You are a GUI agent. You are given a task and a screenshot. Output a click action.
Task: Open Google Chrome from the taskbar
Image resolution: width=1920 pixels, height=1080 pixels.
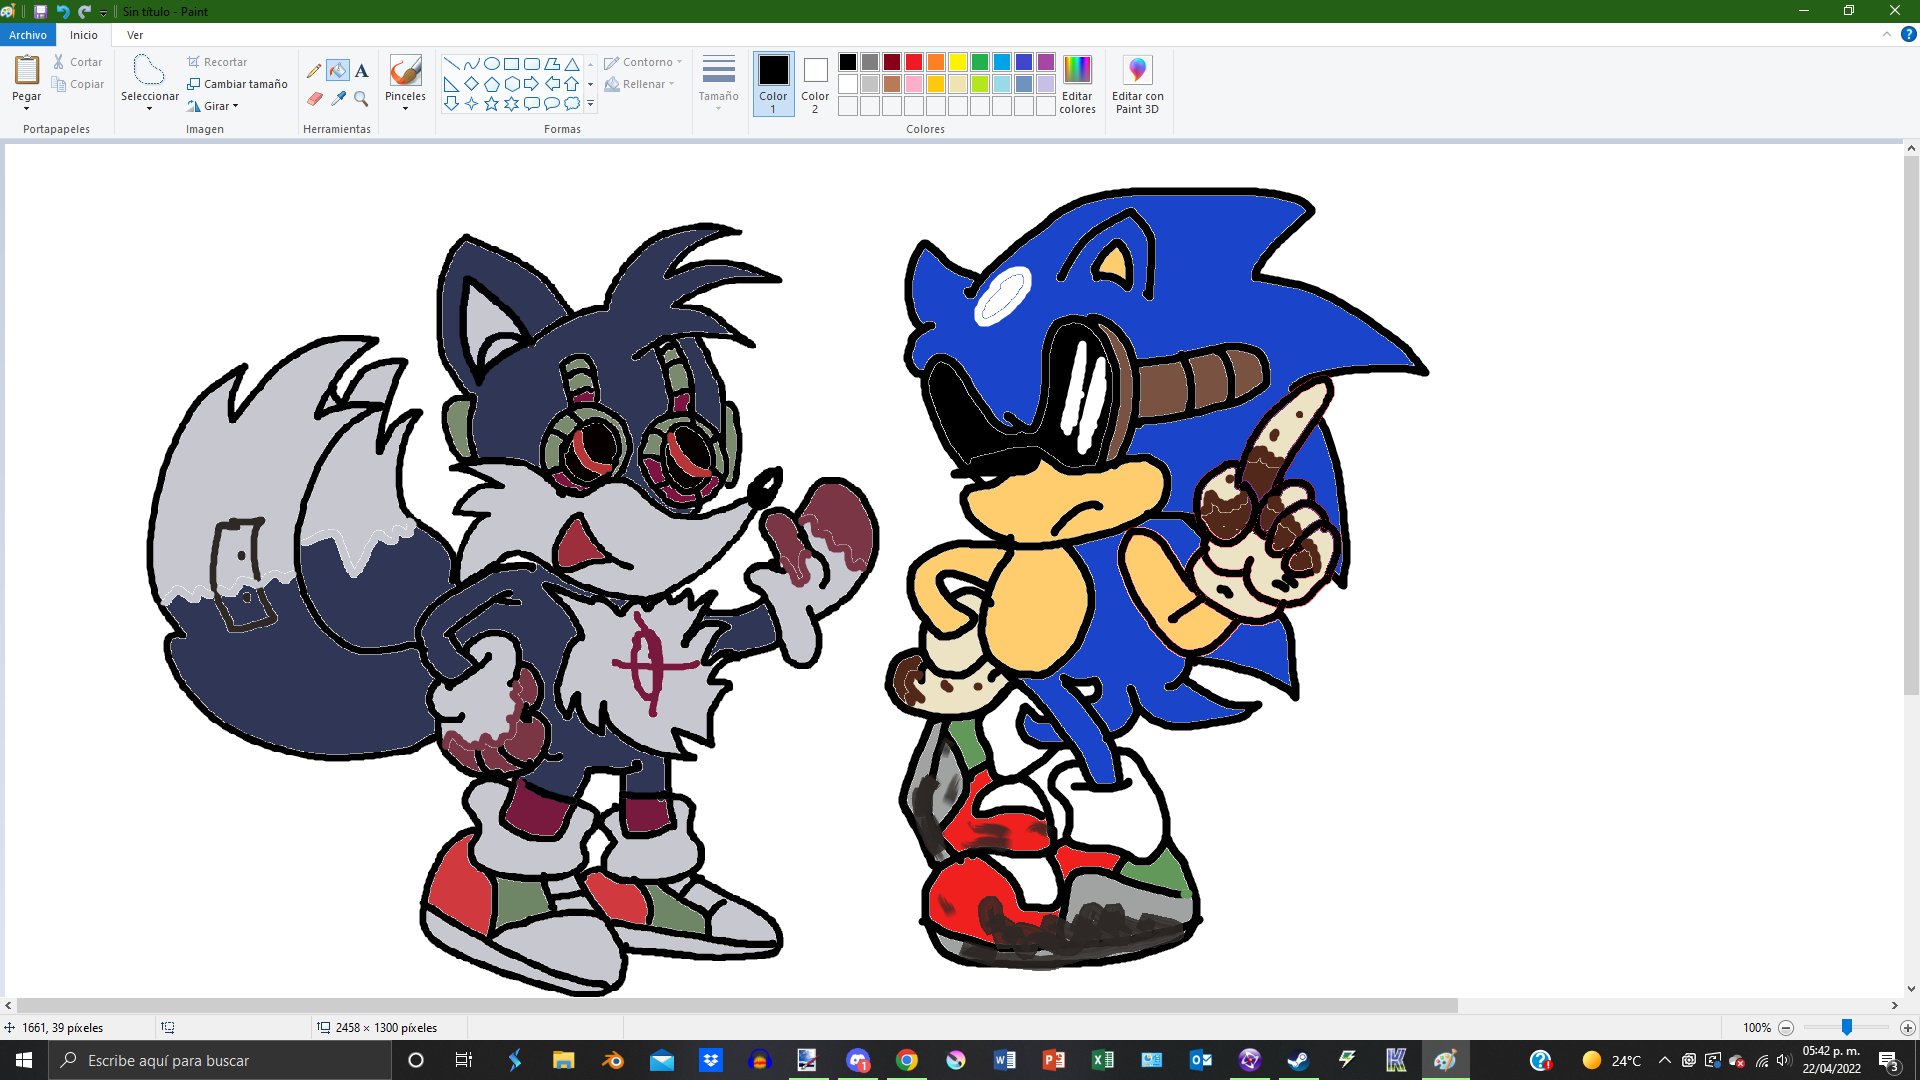(907, 1060)
